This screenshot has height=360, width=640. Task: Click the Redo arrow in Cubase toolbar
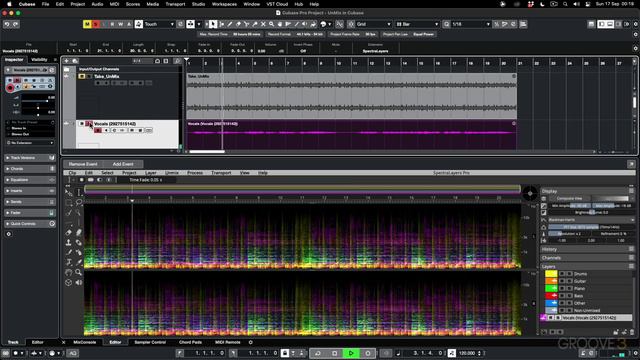pyautogui.click(x=16, y=24)
